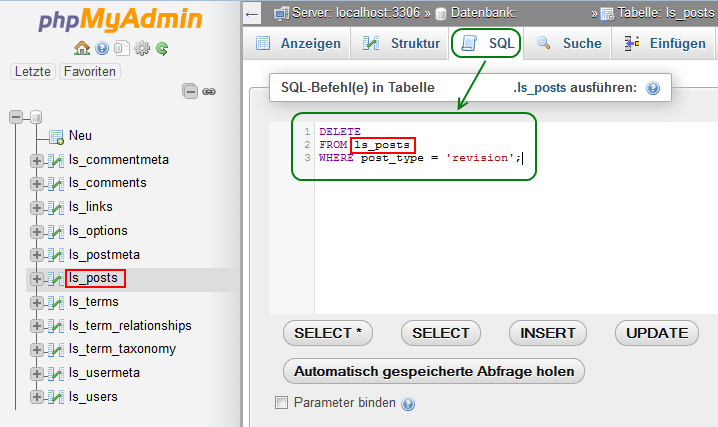
Task: Select ls_comments table name in tree
Action: [x=108, y=183]
